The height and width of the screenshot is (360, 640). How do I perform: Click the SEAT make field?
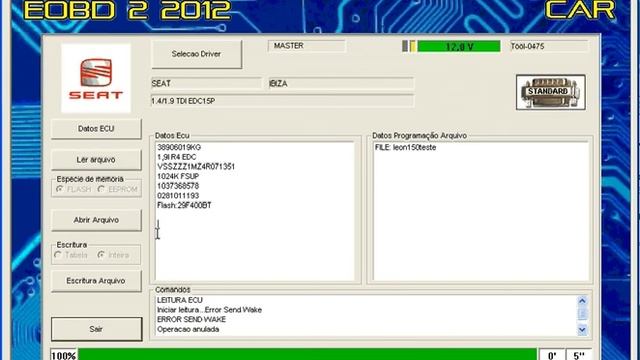tap(207, 84)
